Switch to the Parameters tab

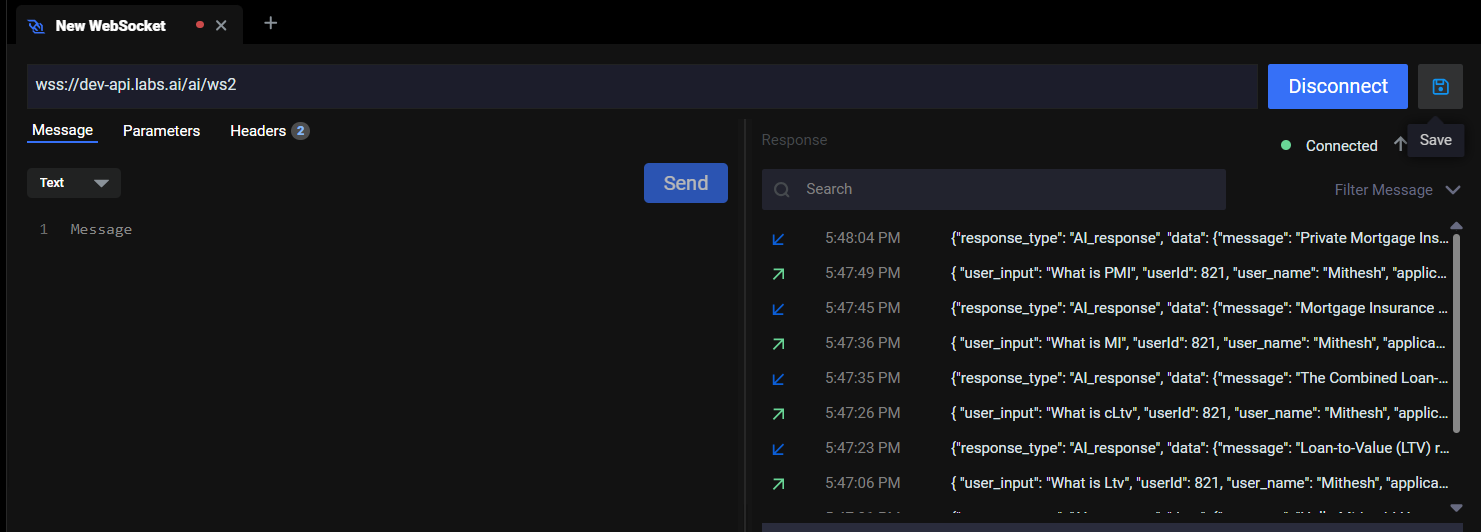(x=161, y=131)
